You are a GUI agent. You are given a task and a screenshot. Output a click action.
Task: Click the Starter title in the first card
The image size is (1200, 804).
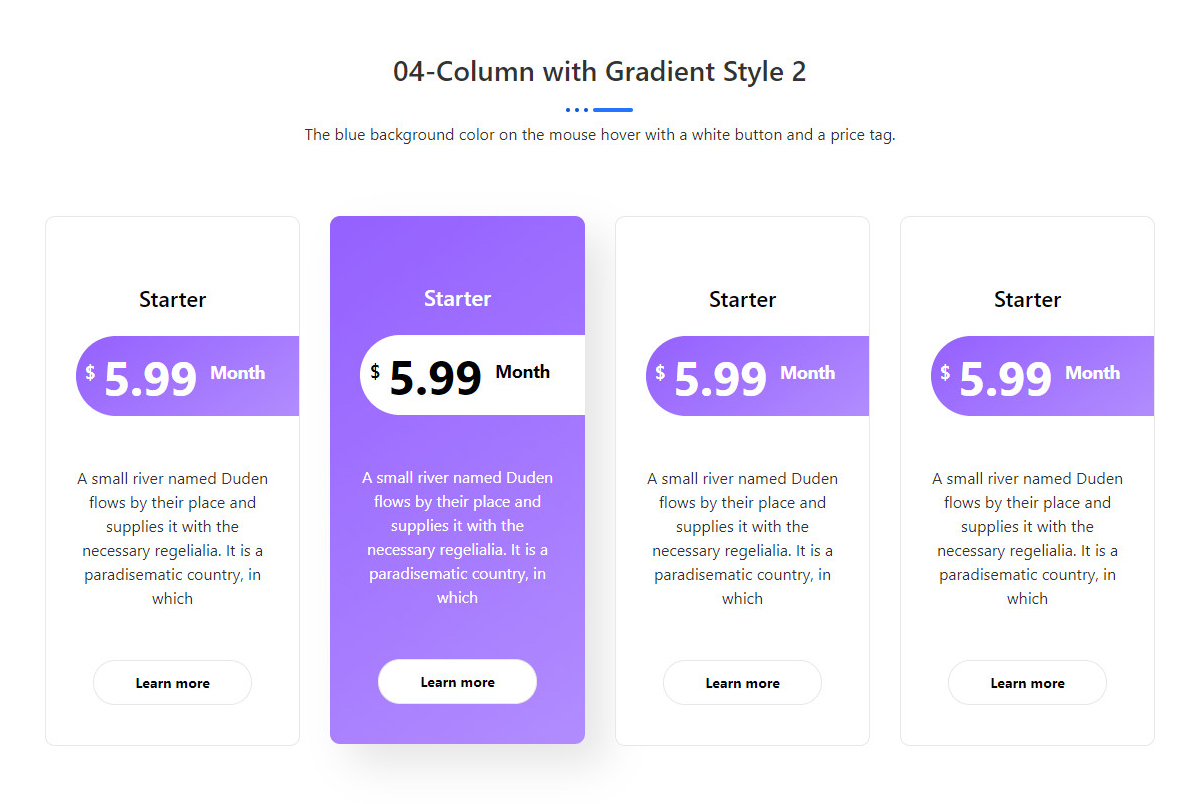172,299
